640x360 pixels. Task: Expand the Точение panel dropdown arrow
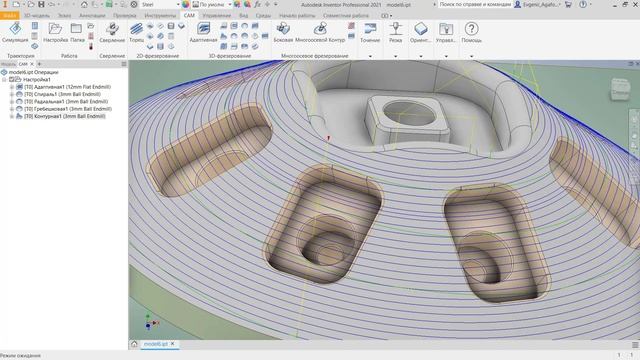370,56
